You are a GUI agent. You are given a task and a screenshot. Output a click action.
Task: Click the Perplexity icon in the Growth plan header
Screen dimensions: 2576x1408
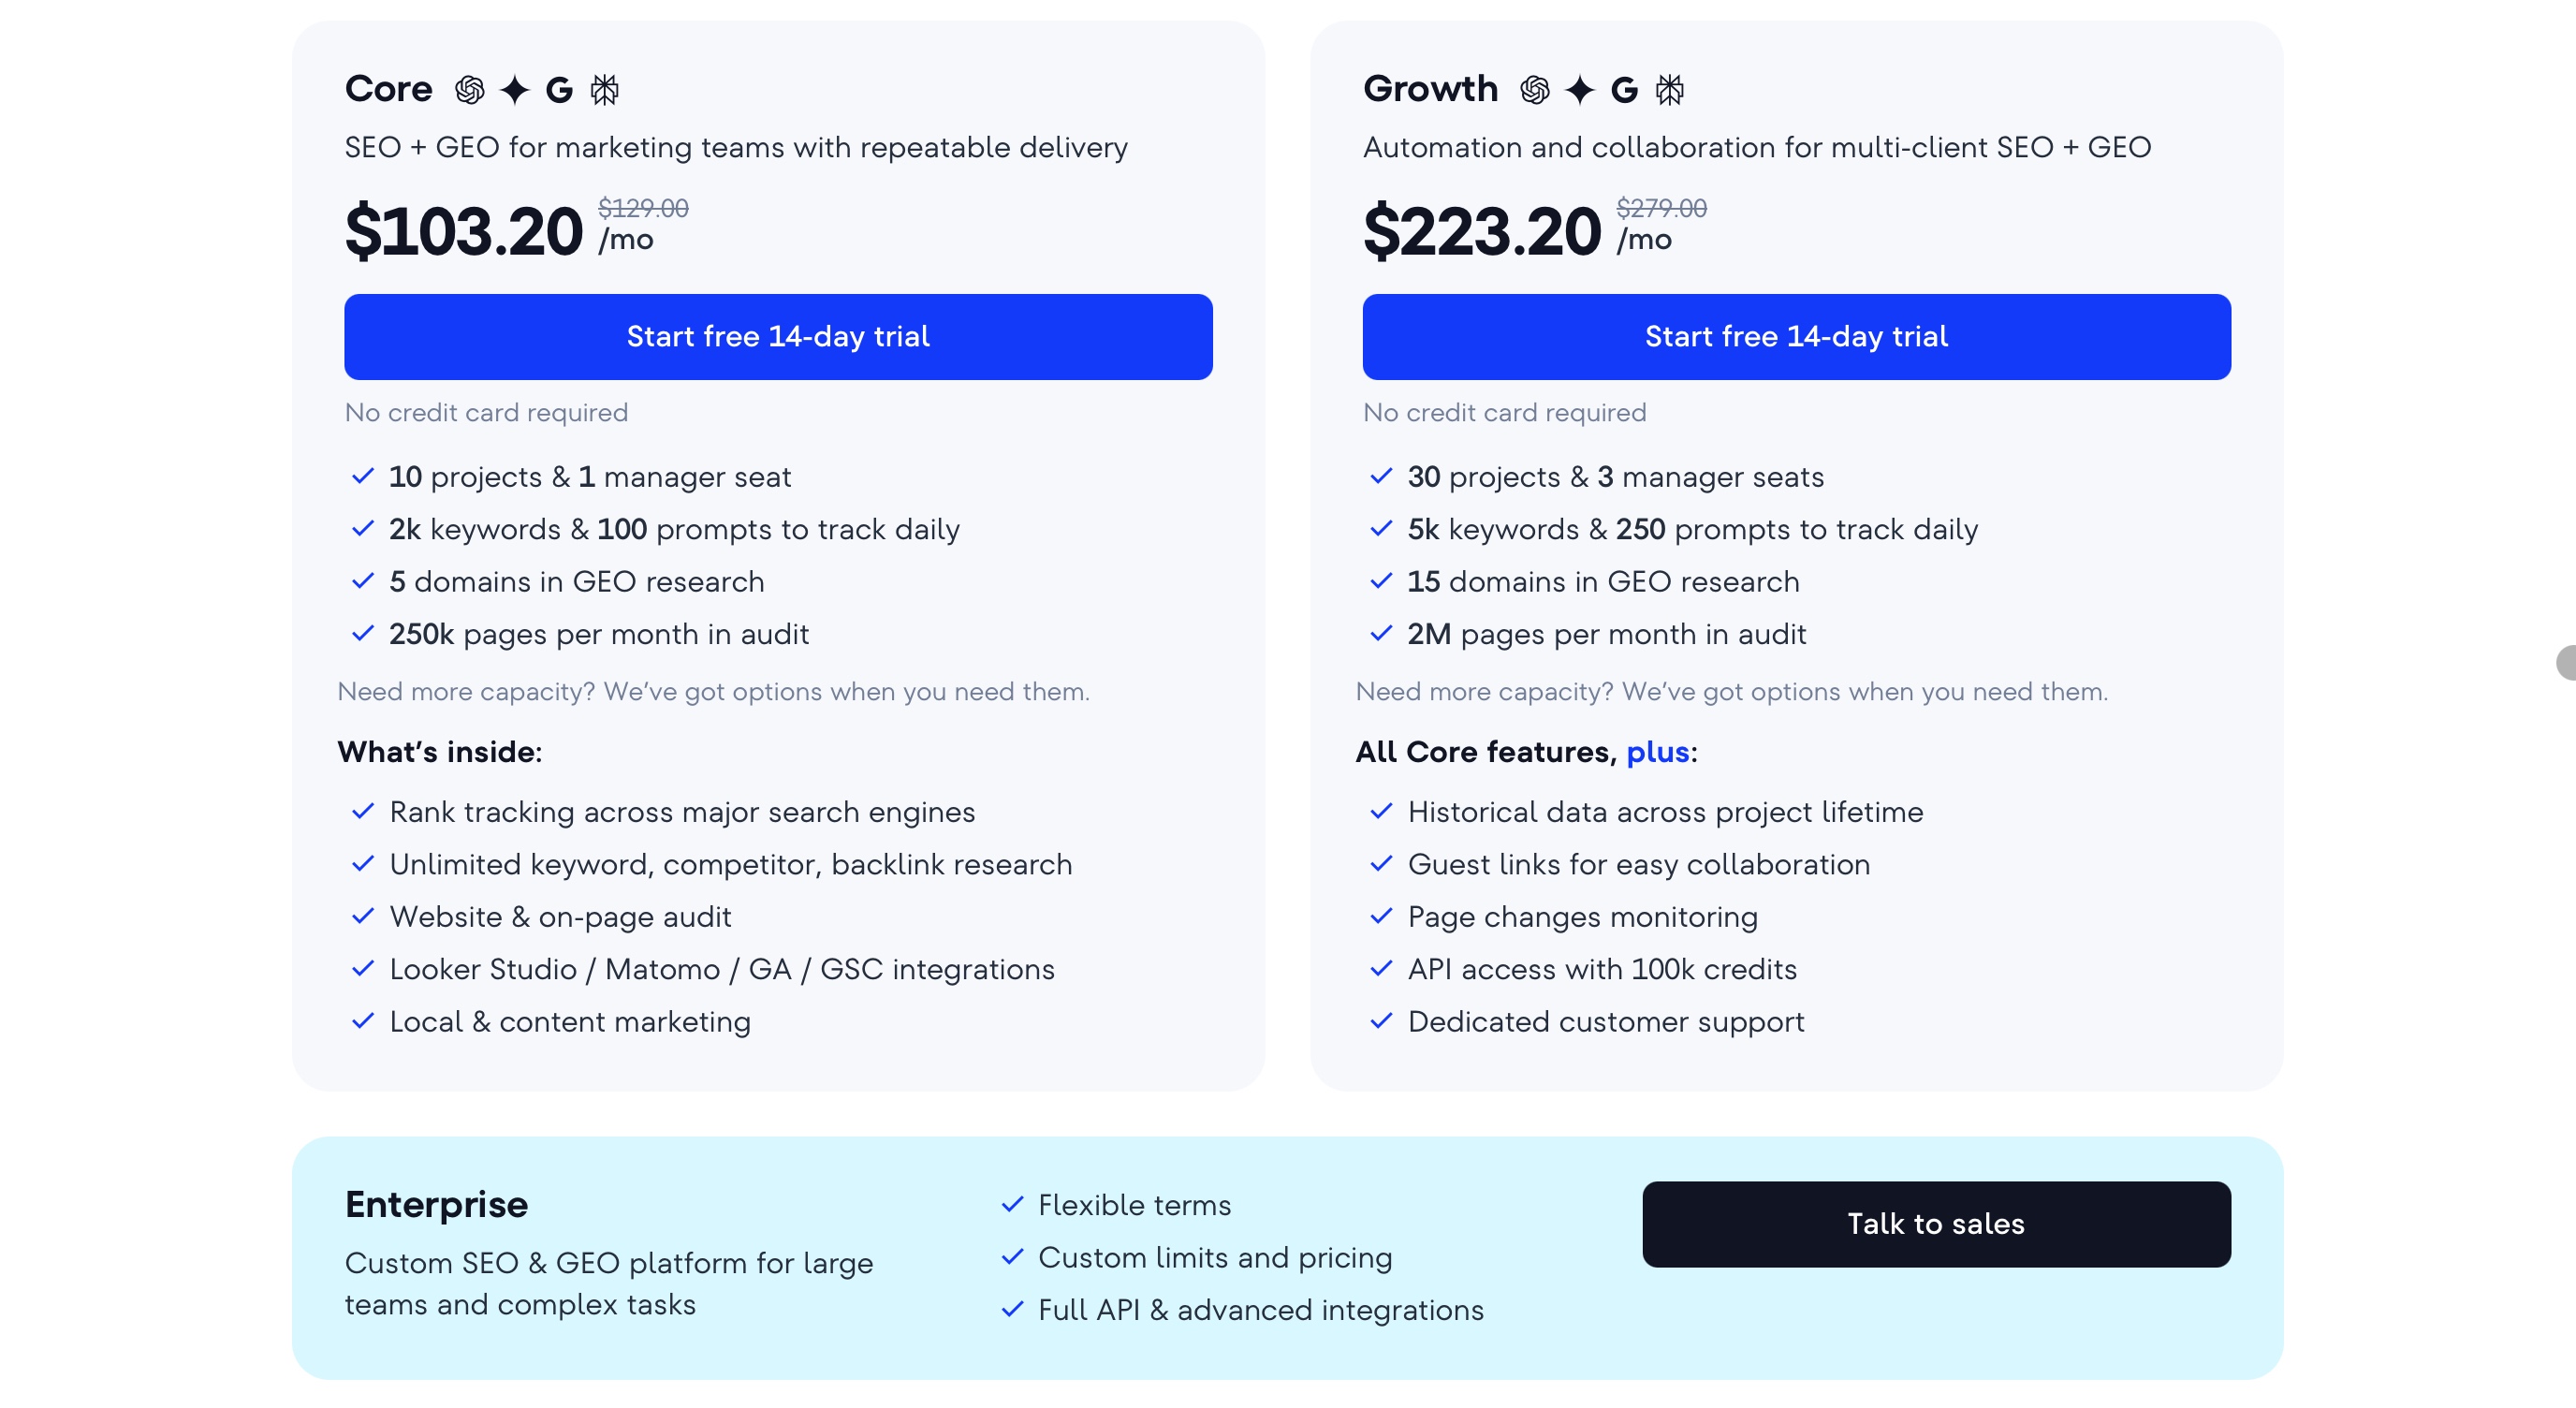pyautogui.click(x=1672, y=90)
